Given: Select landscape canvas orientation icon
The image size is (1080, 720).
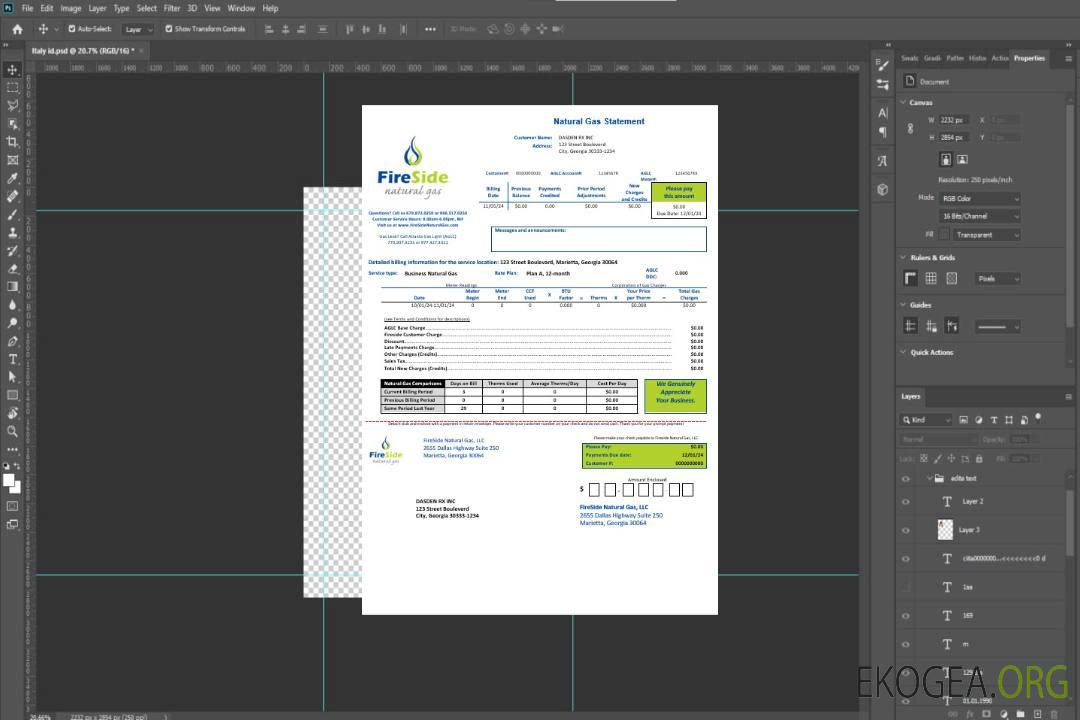Looking at the screenshot, I should pyautogui.click(x=962, y=160).
